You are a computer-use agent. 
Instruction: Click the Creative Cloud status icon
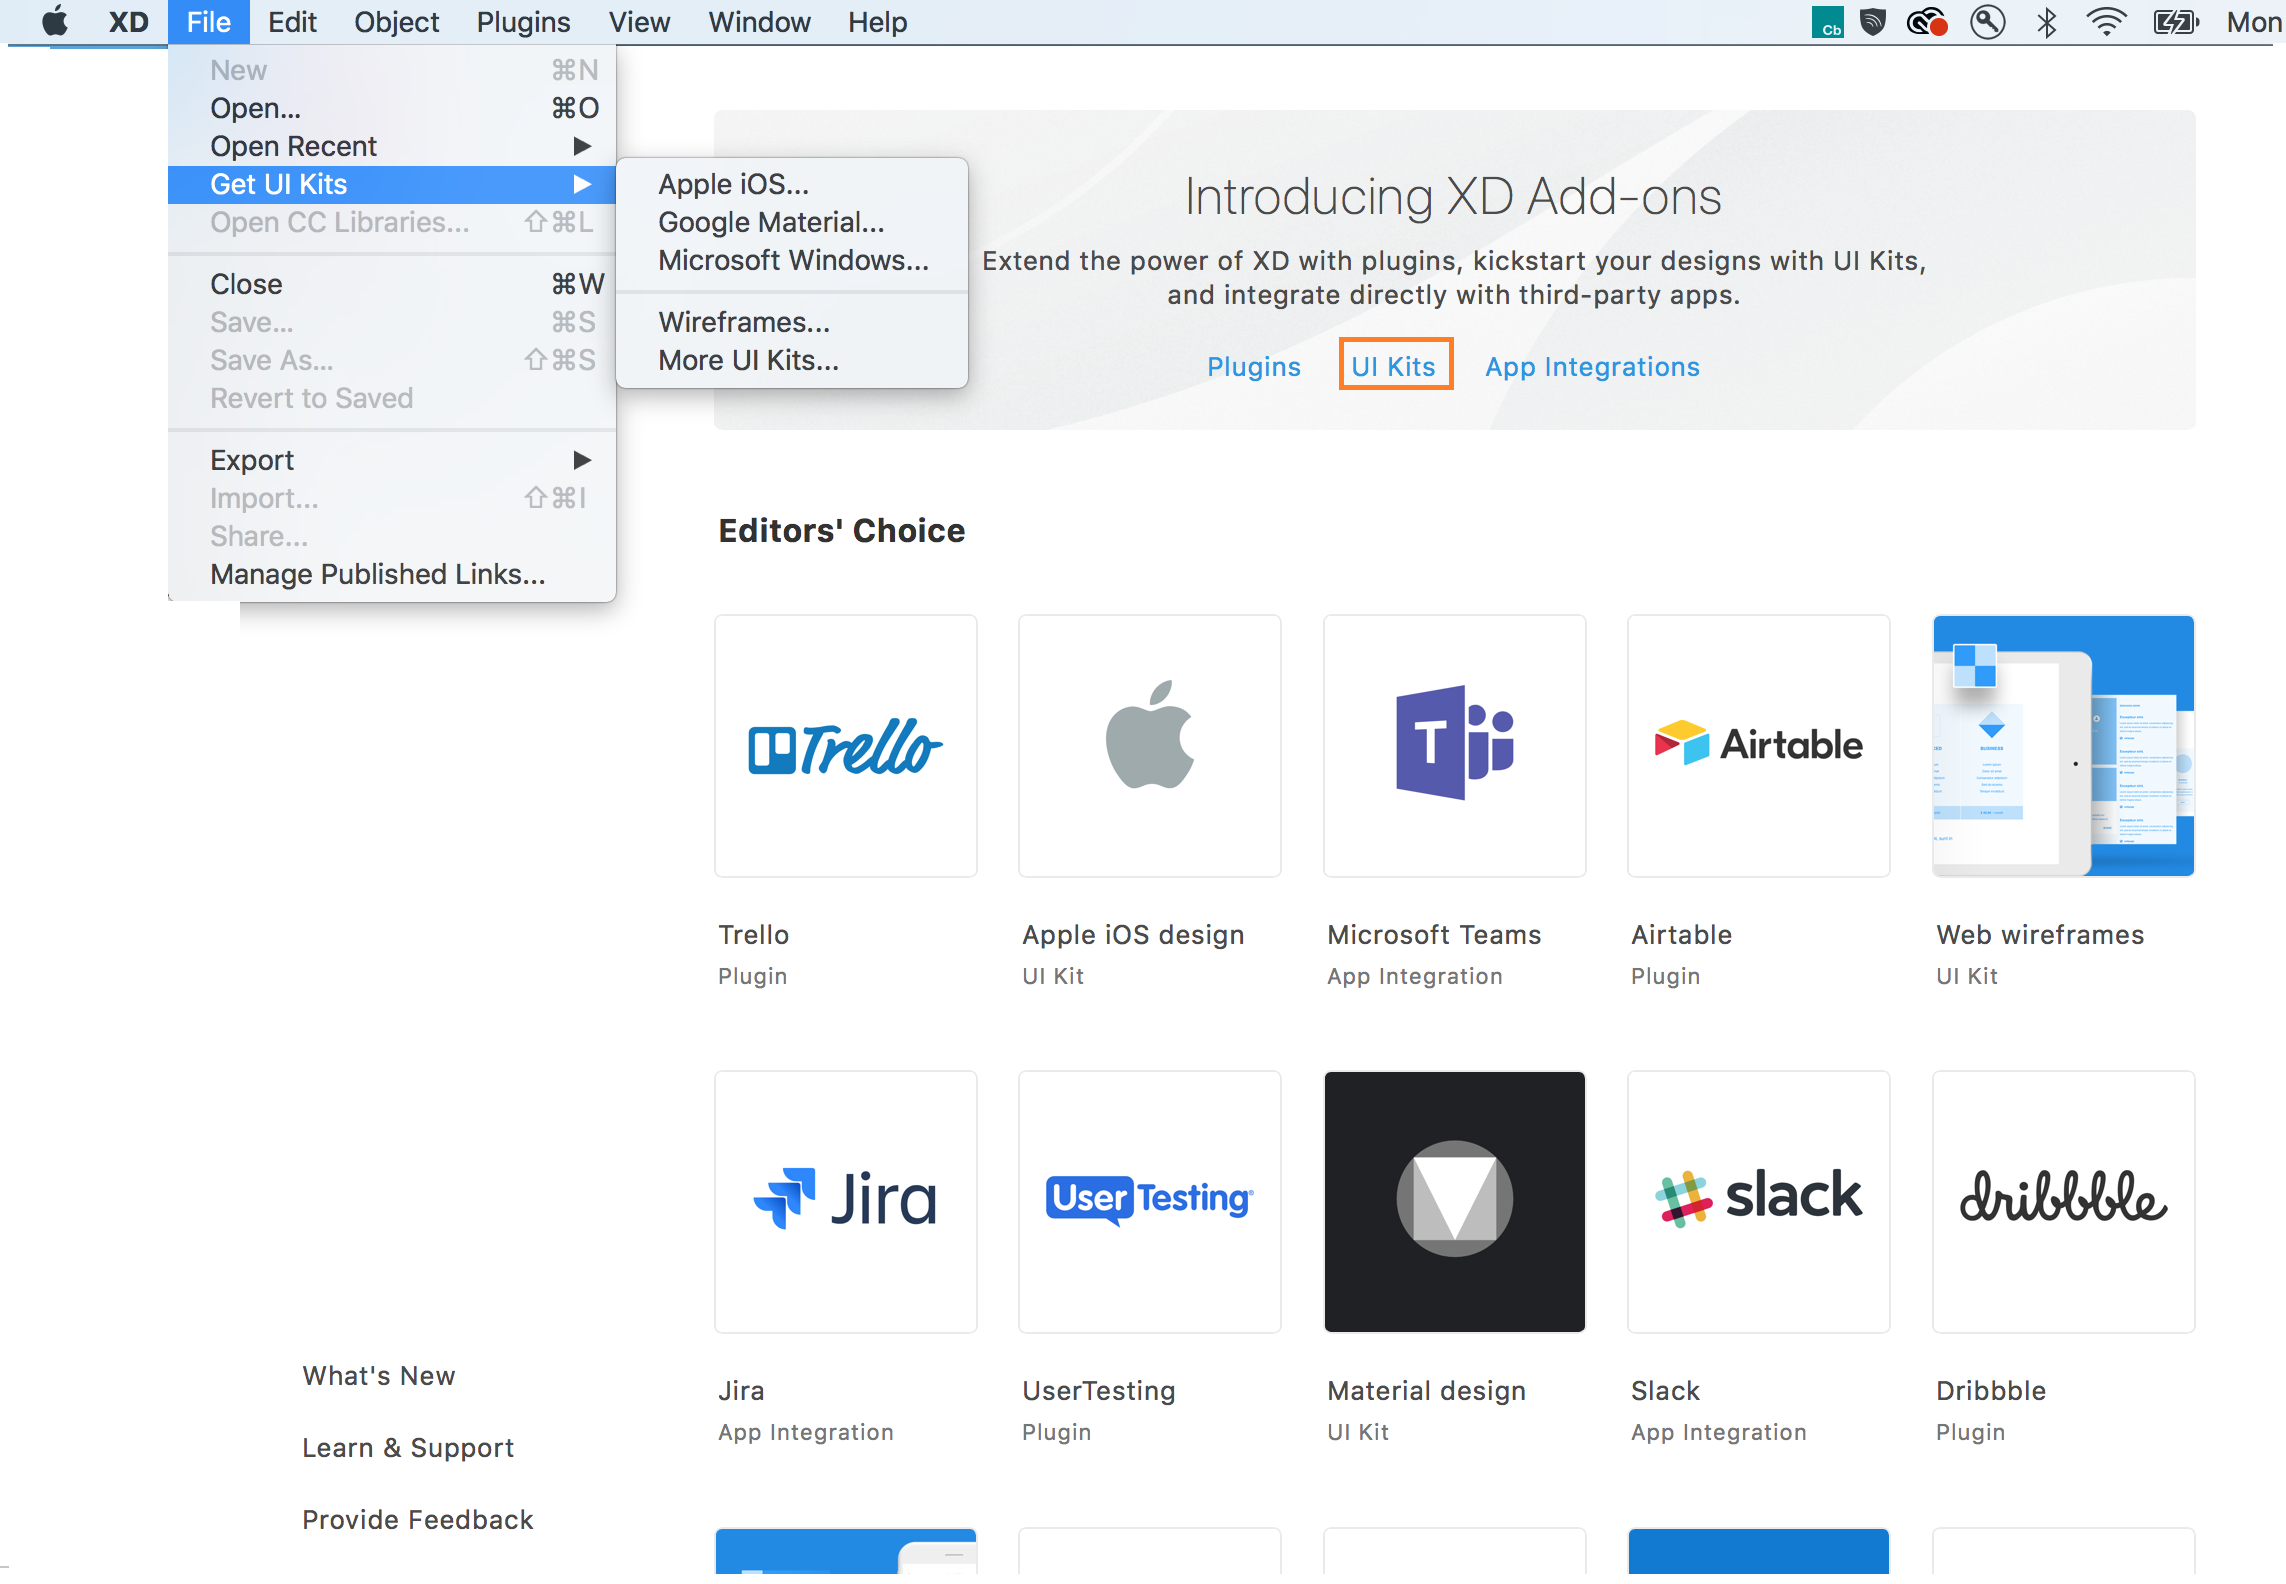pos(1927,22)
